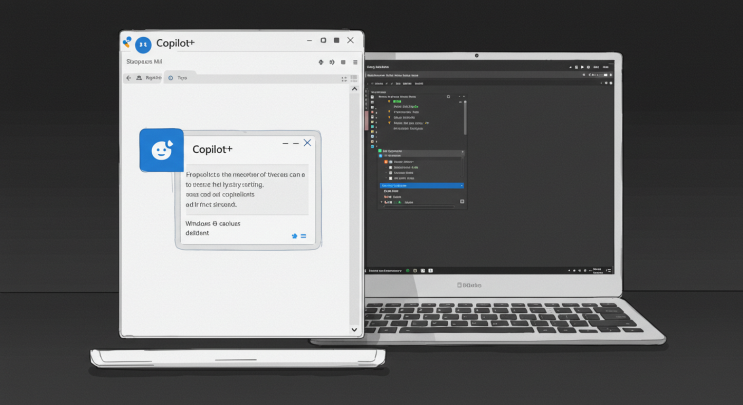Click the play icon in laptop app top bar
The height and width of the screenshot is (405, 743).
(582, 67)
